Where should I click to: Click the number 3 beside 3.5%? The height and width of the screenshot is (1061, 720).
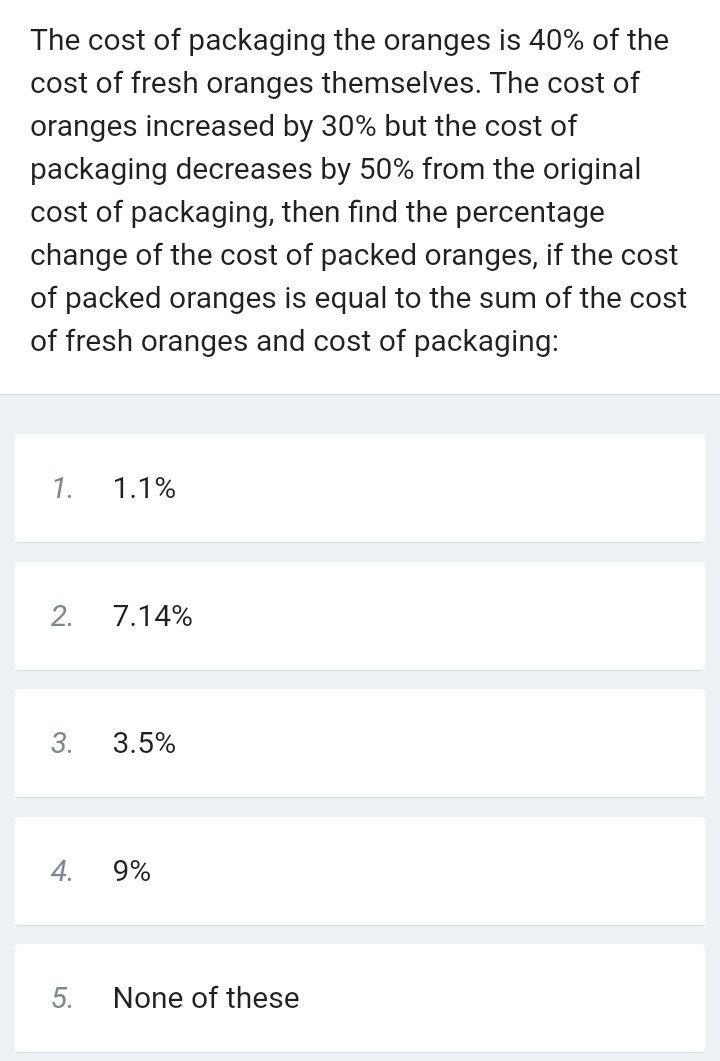[x=60, y=744]
